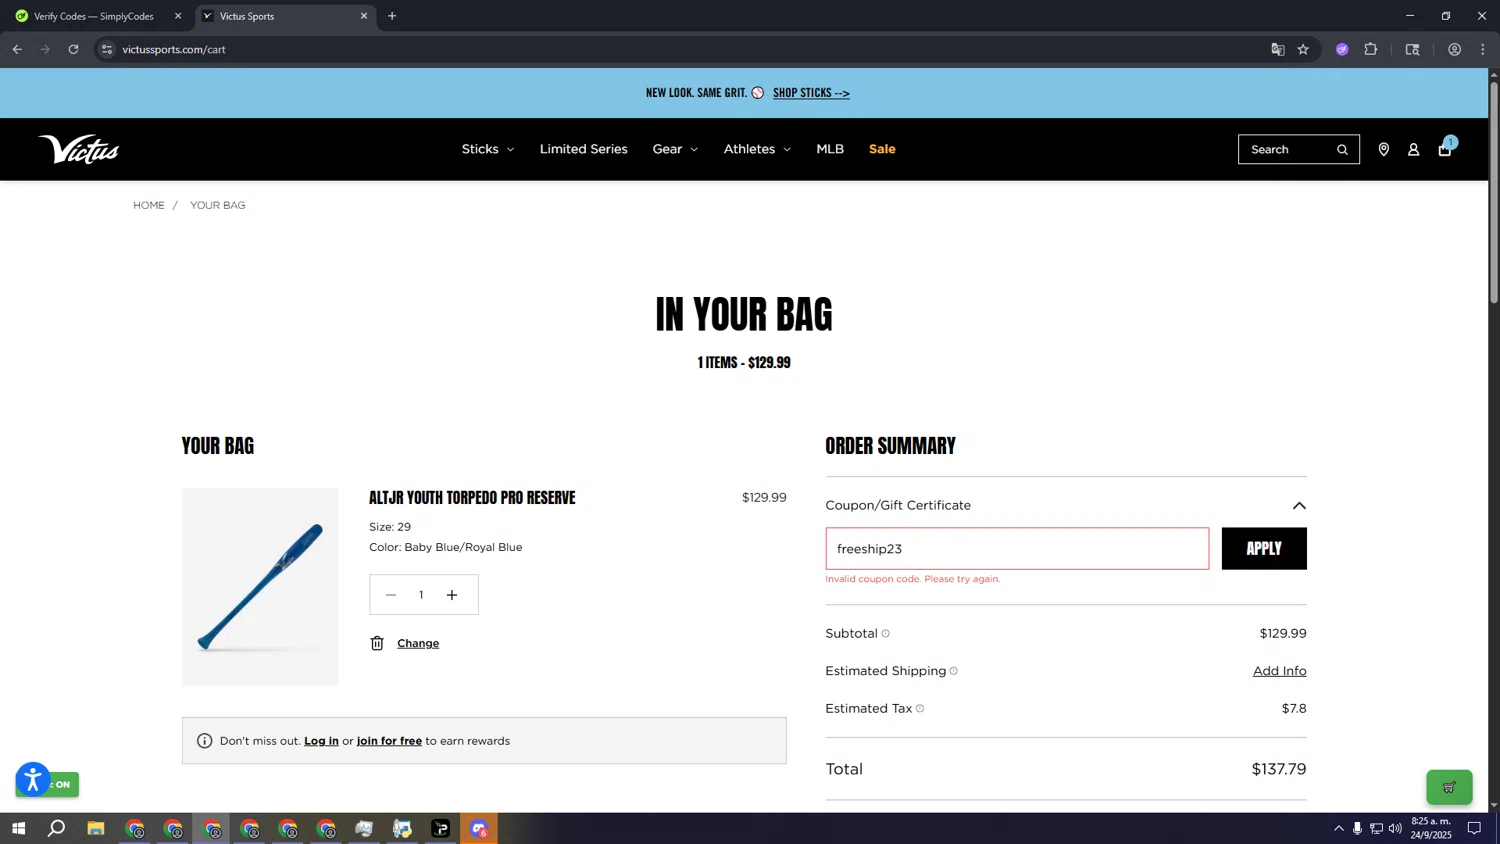Screen dimensions: 1500x844
Task: Click the taskbar clock and date
Action: point(1431,828)
